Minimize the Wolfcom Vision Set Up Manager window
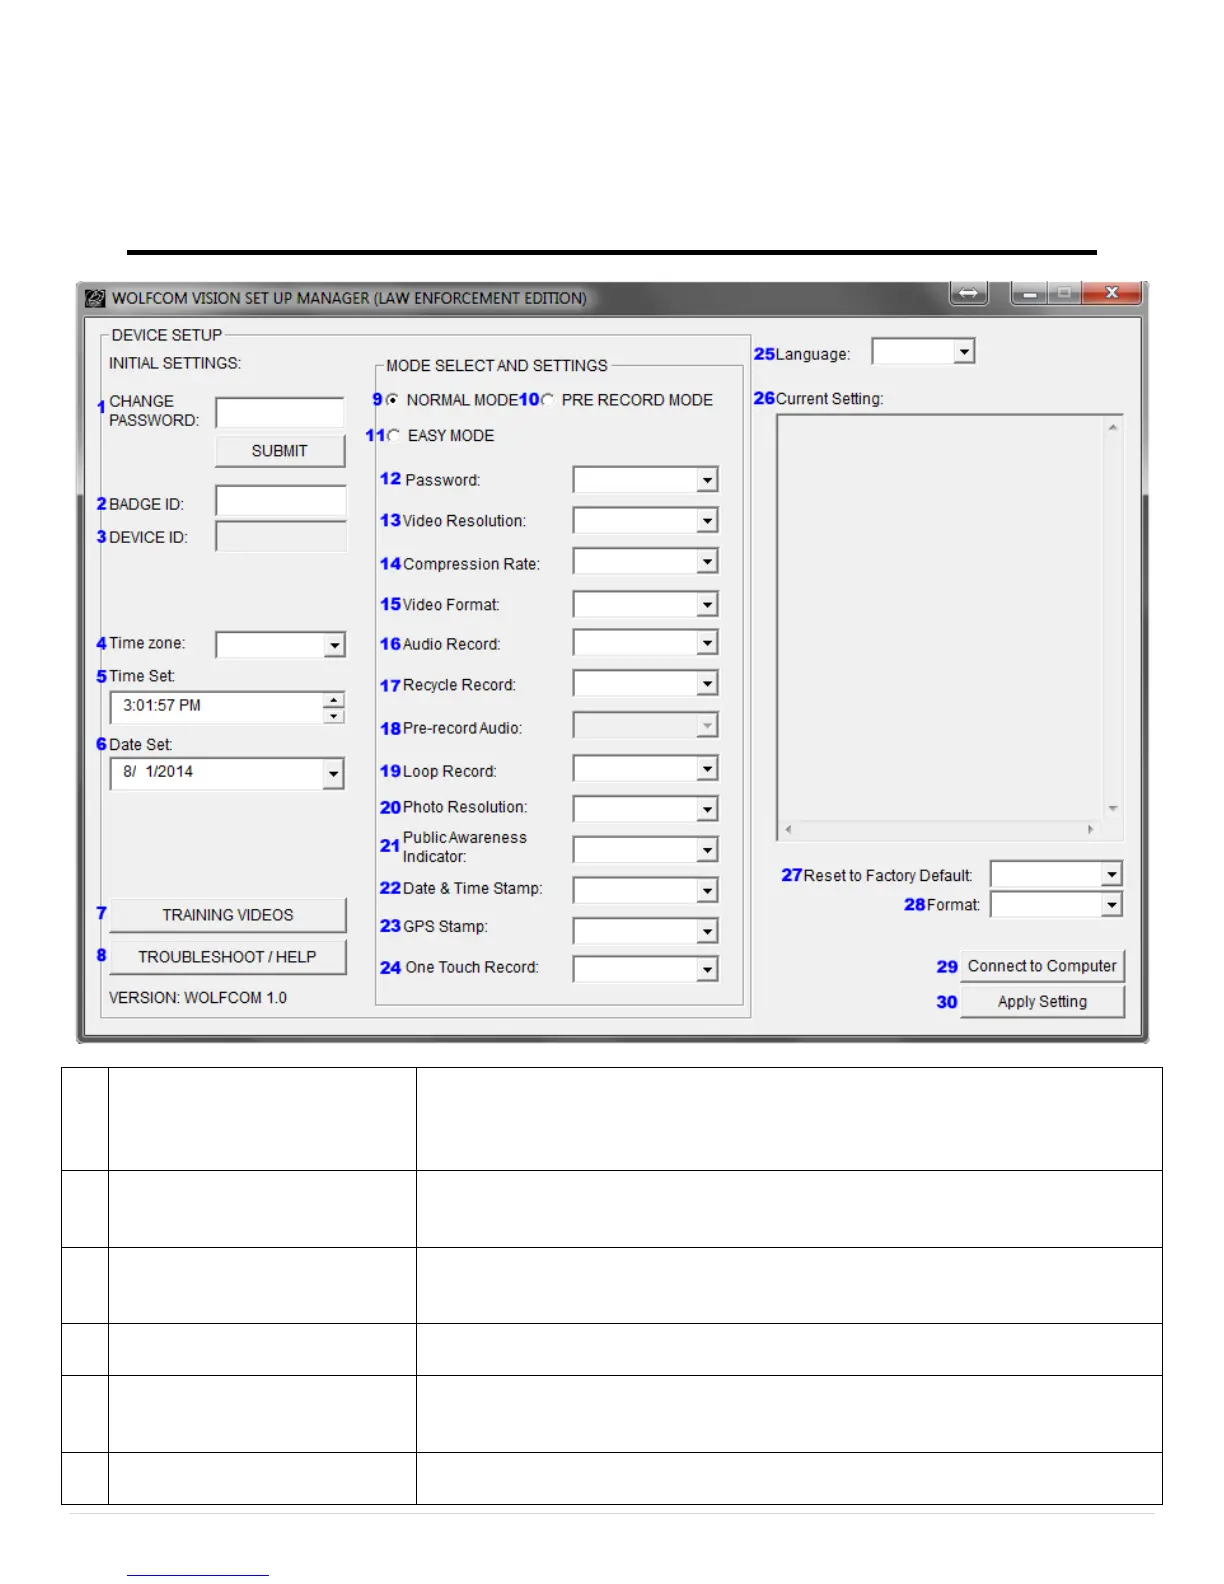Viewport: 1224px width, 1584px height. 1029,293
